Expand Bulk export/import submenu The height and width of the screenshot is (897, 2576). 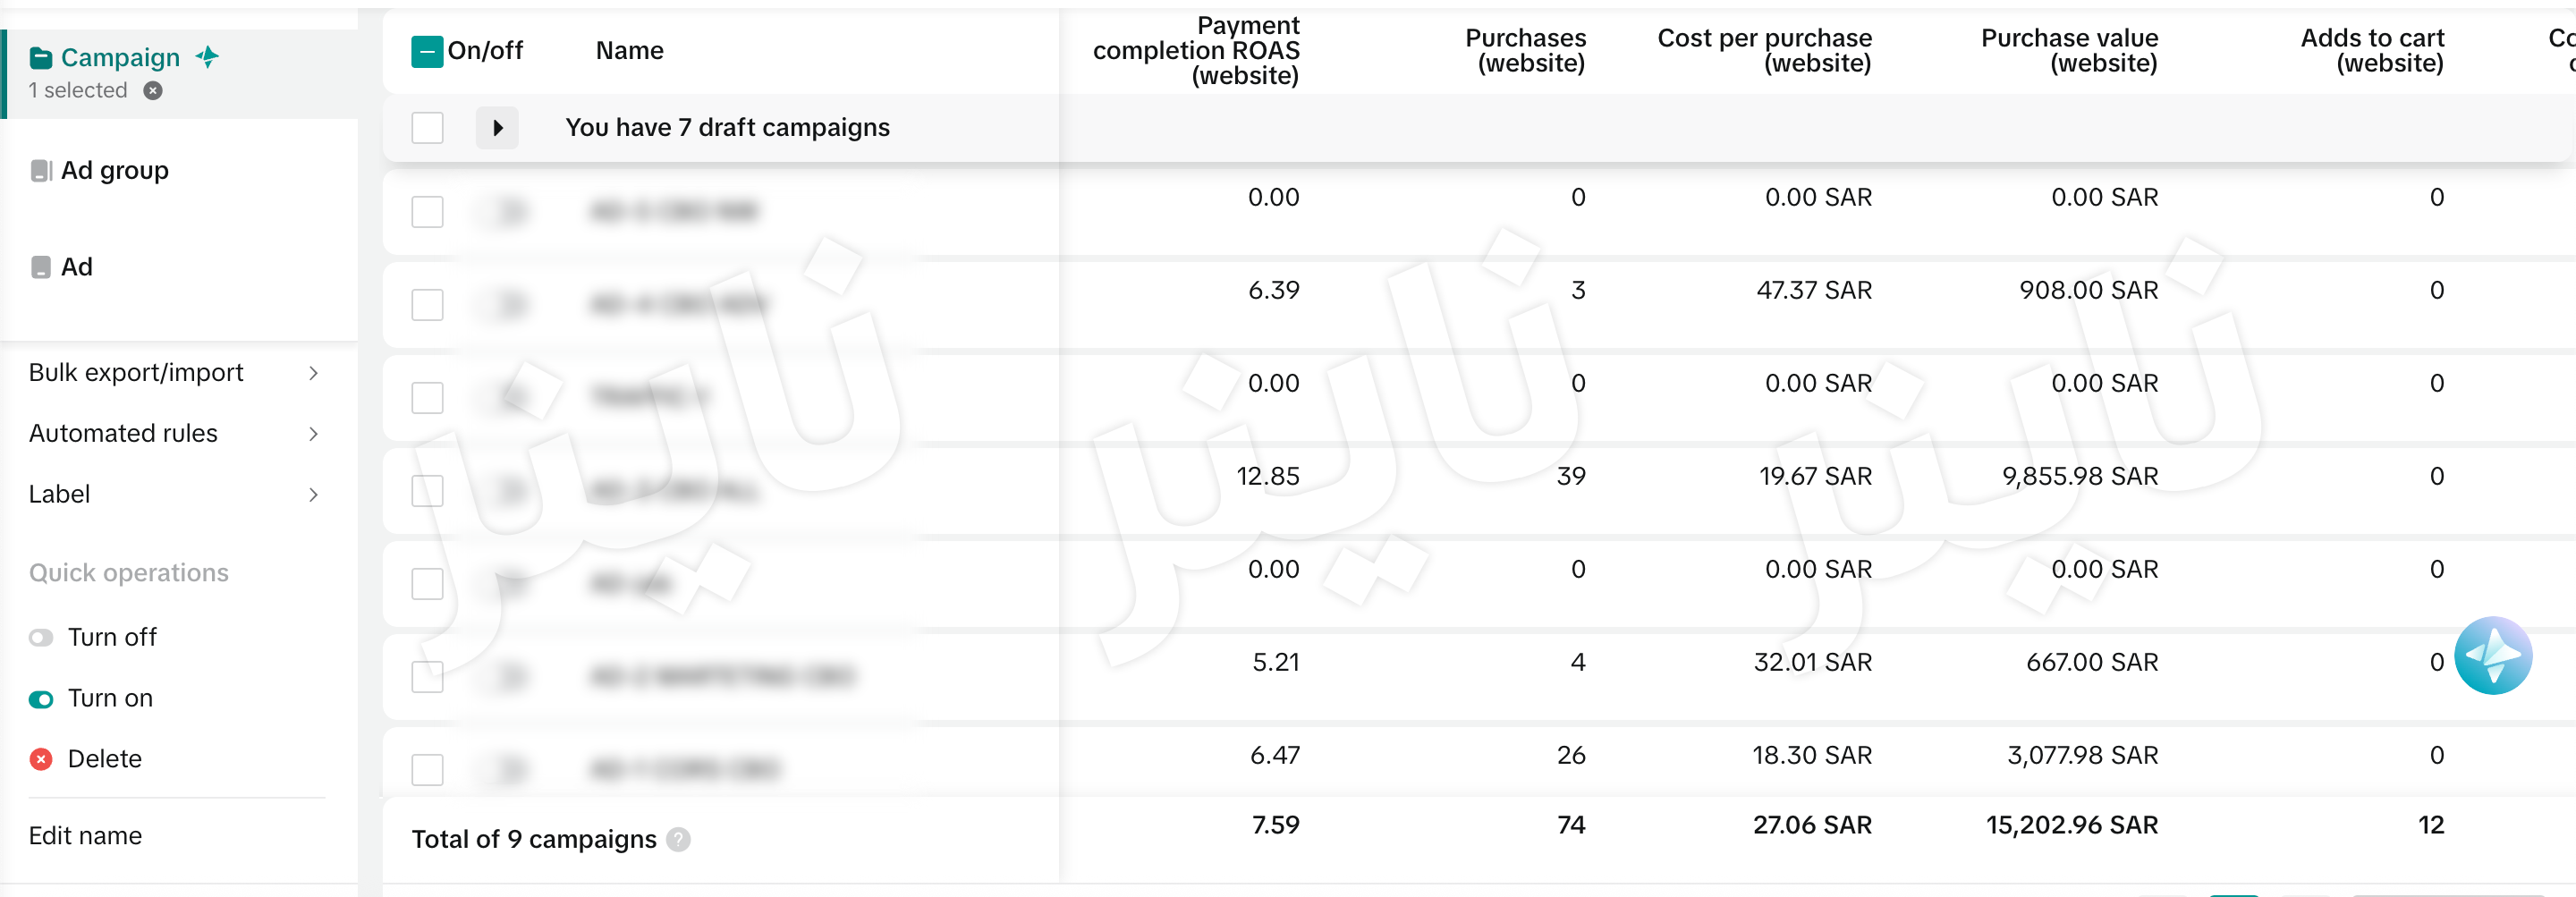313,373
